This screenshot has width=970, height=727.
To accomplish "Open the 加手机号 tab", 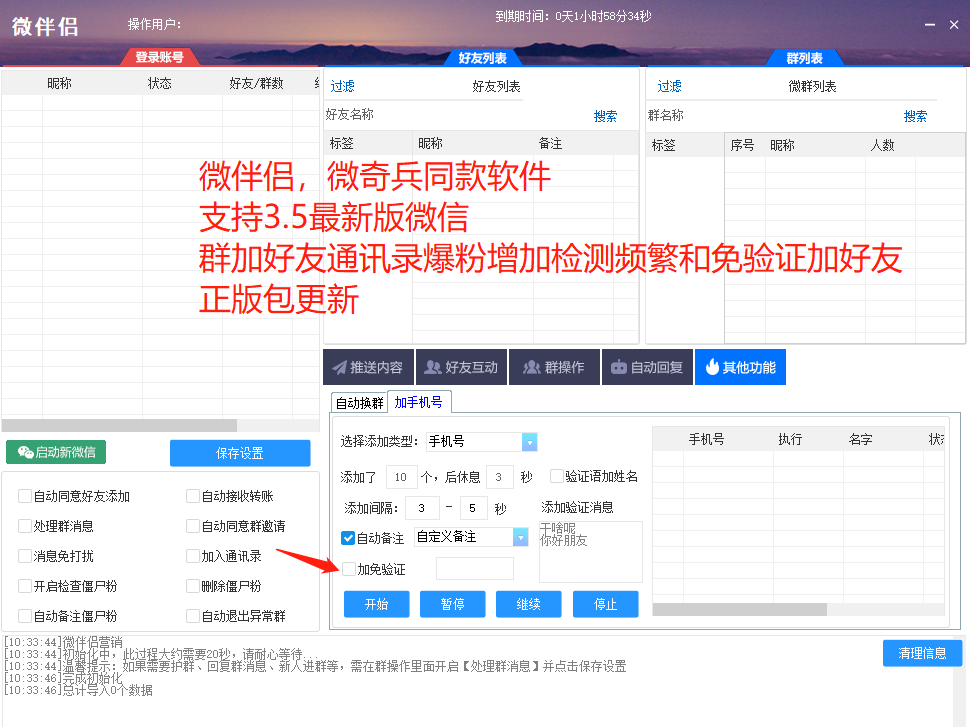I will 419,402.
